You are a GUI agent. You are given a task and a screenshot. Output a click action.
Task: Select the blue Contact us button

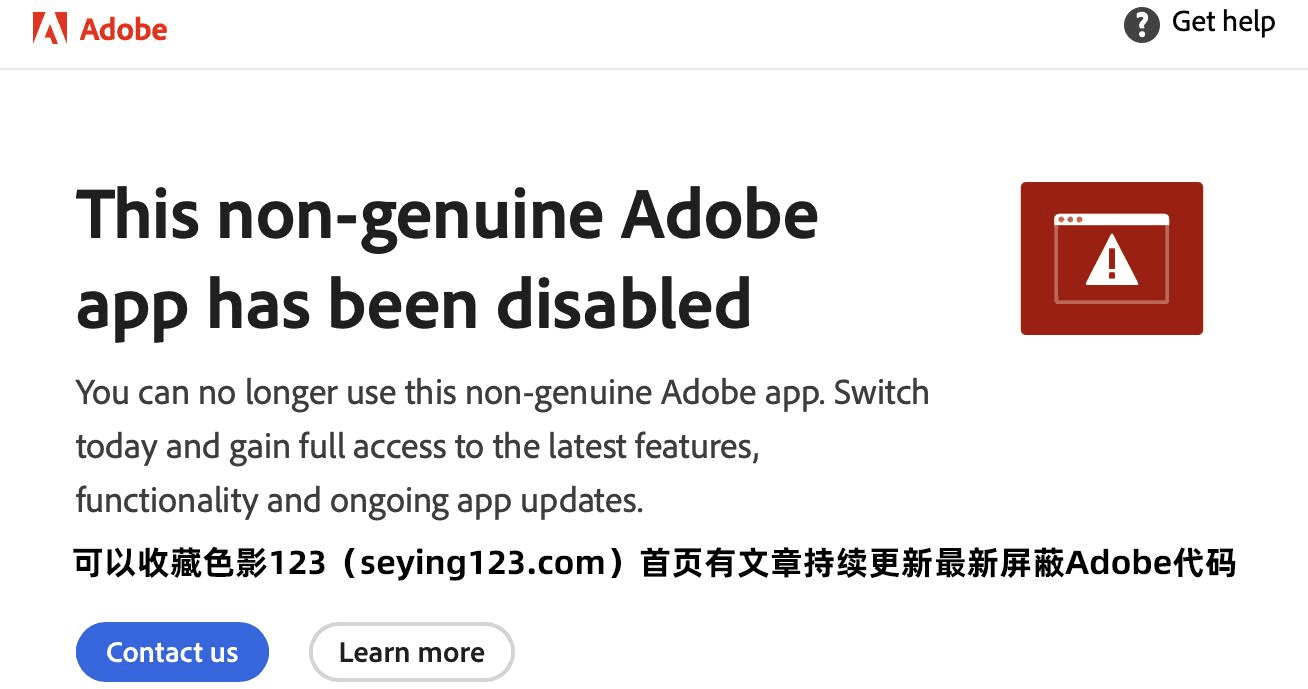point(172,653)
